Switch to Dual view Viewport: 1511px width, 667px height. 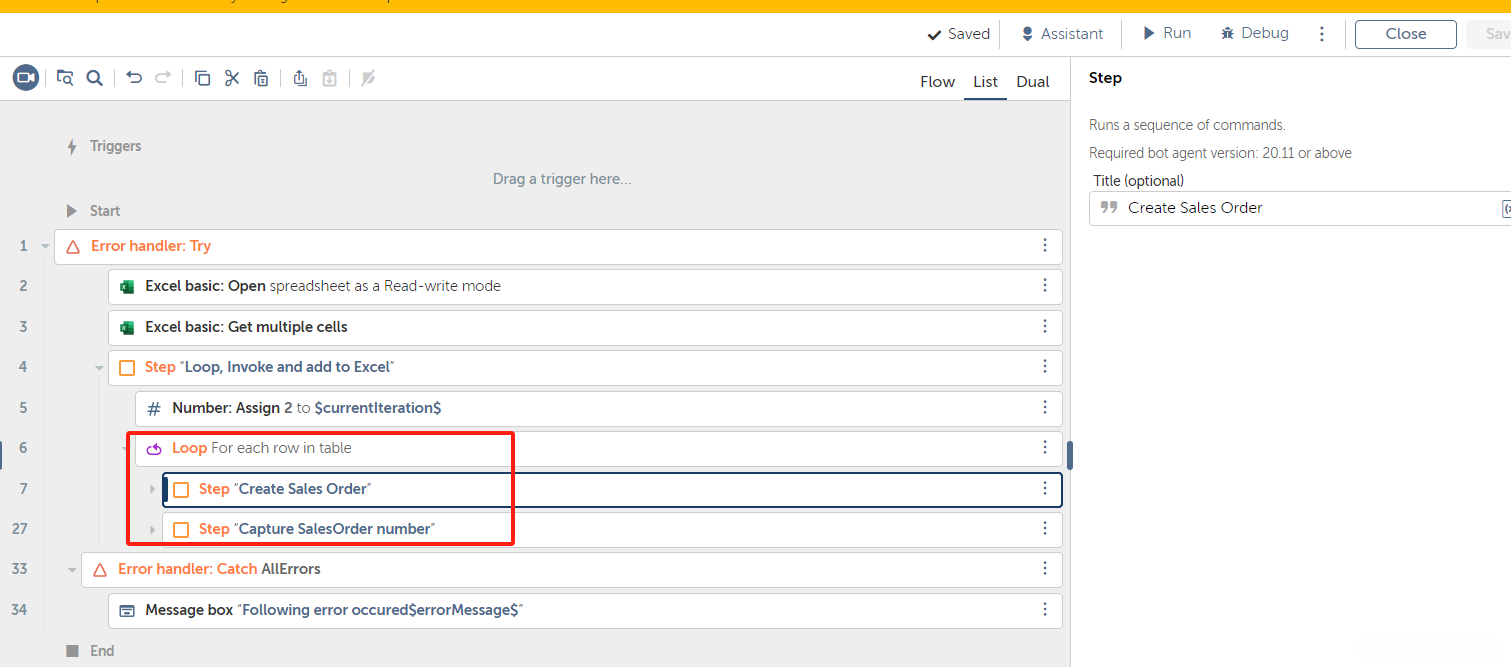coord(1033,82)
